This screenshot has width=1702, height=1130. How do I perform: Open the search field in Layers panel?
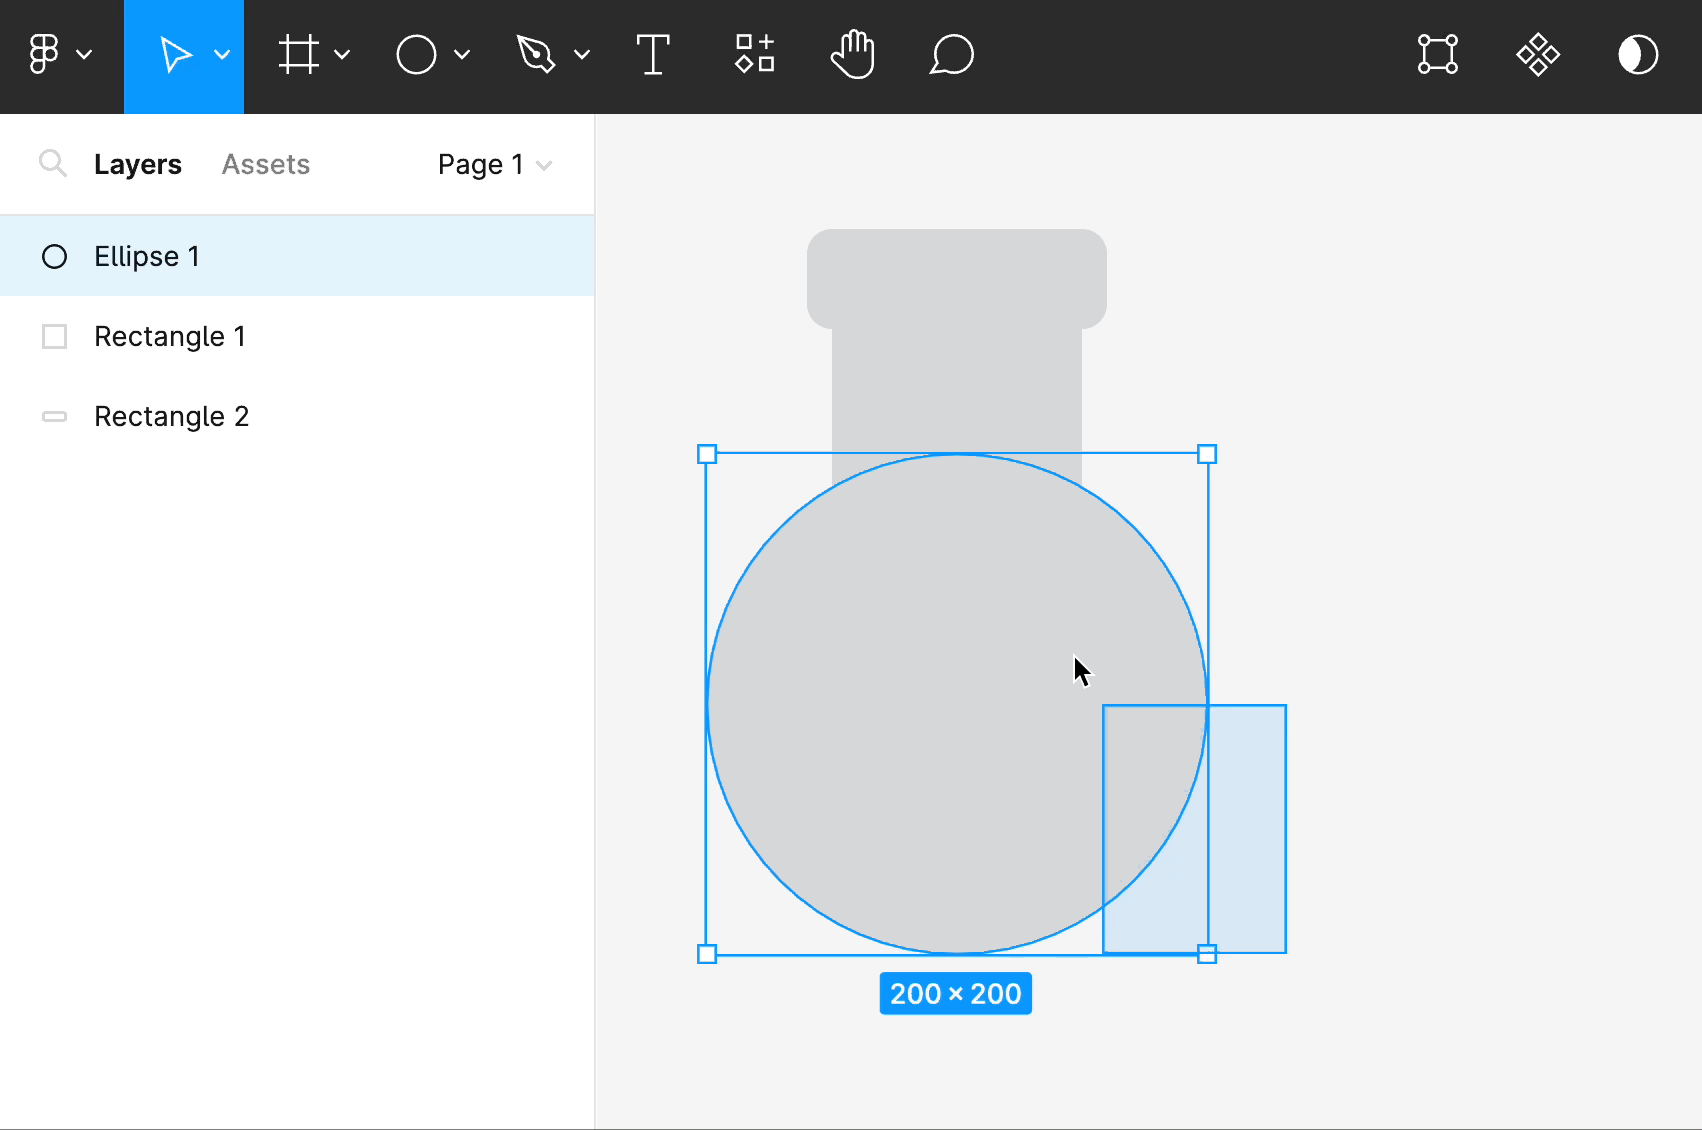click(53, 163)
